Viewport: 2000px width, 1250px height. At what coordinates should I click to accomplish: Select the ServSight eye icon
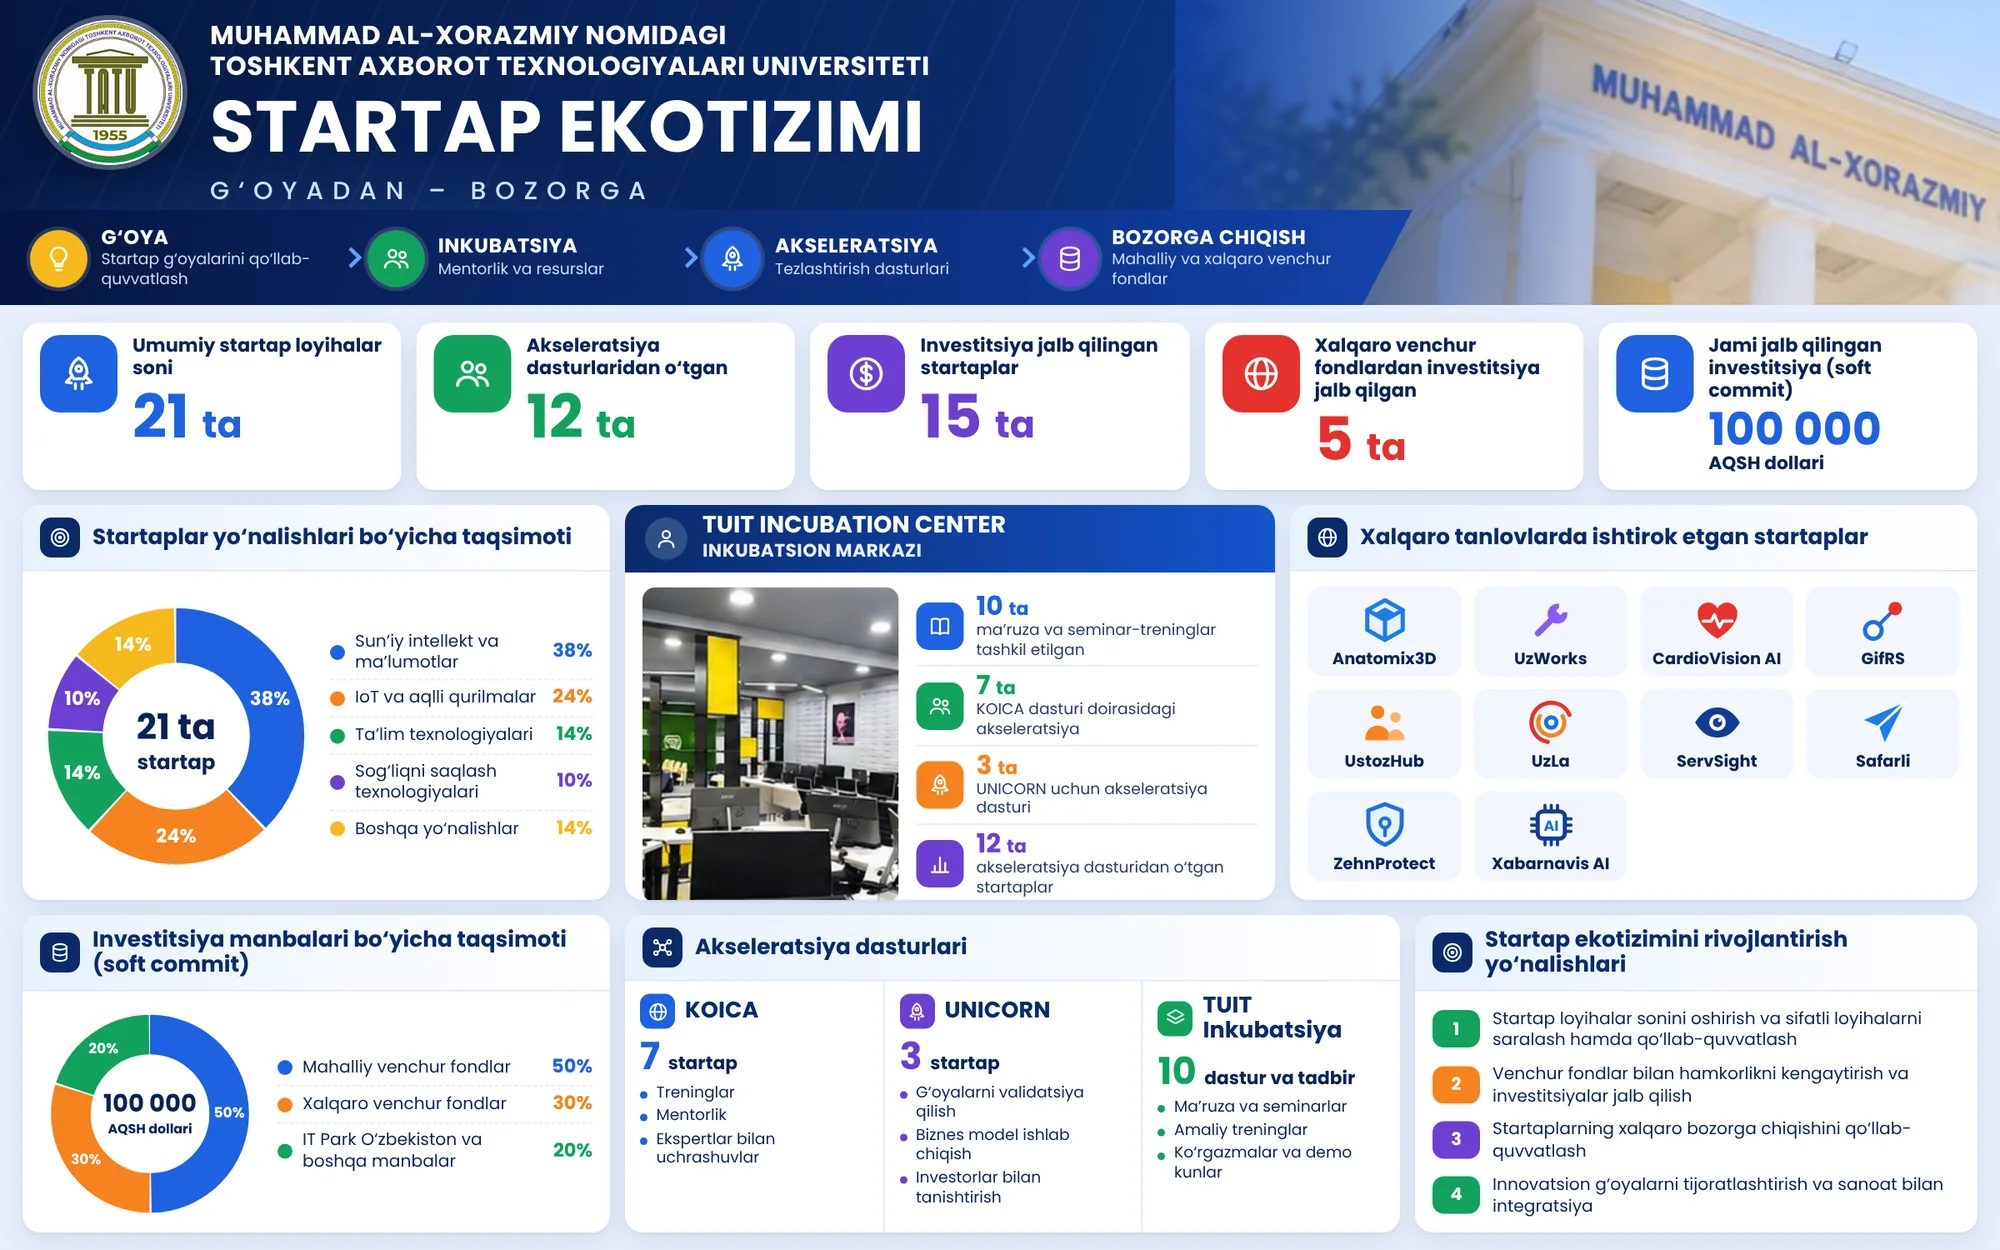[1716, 722]
